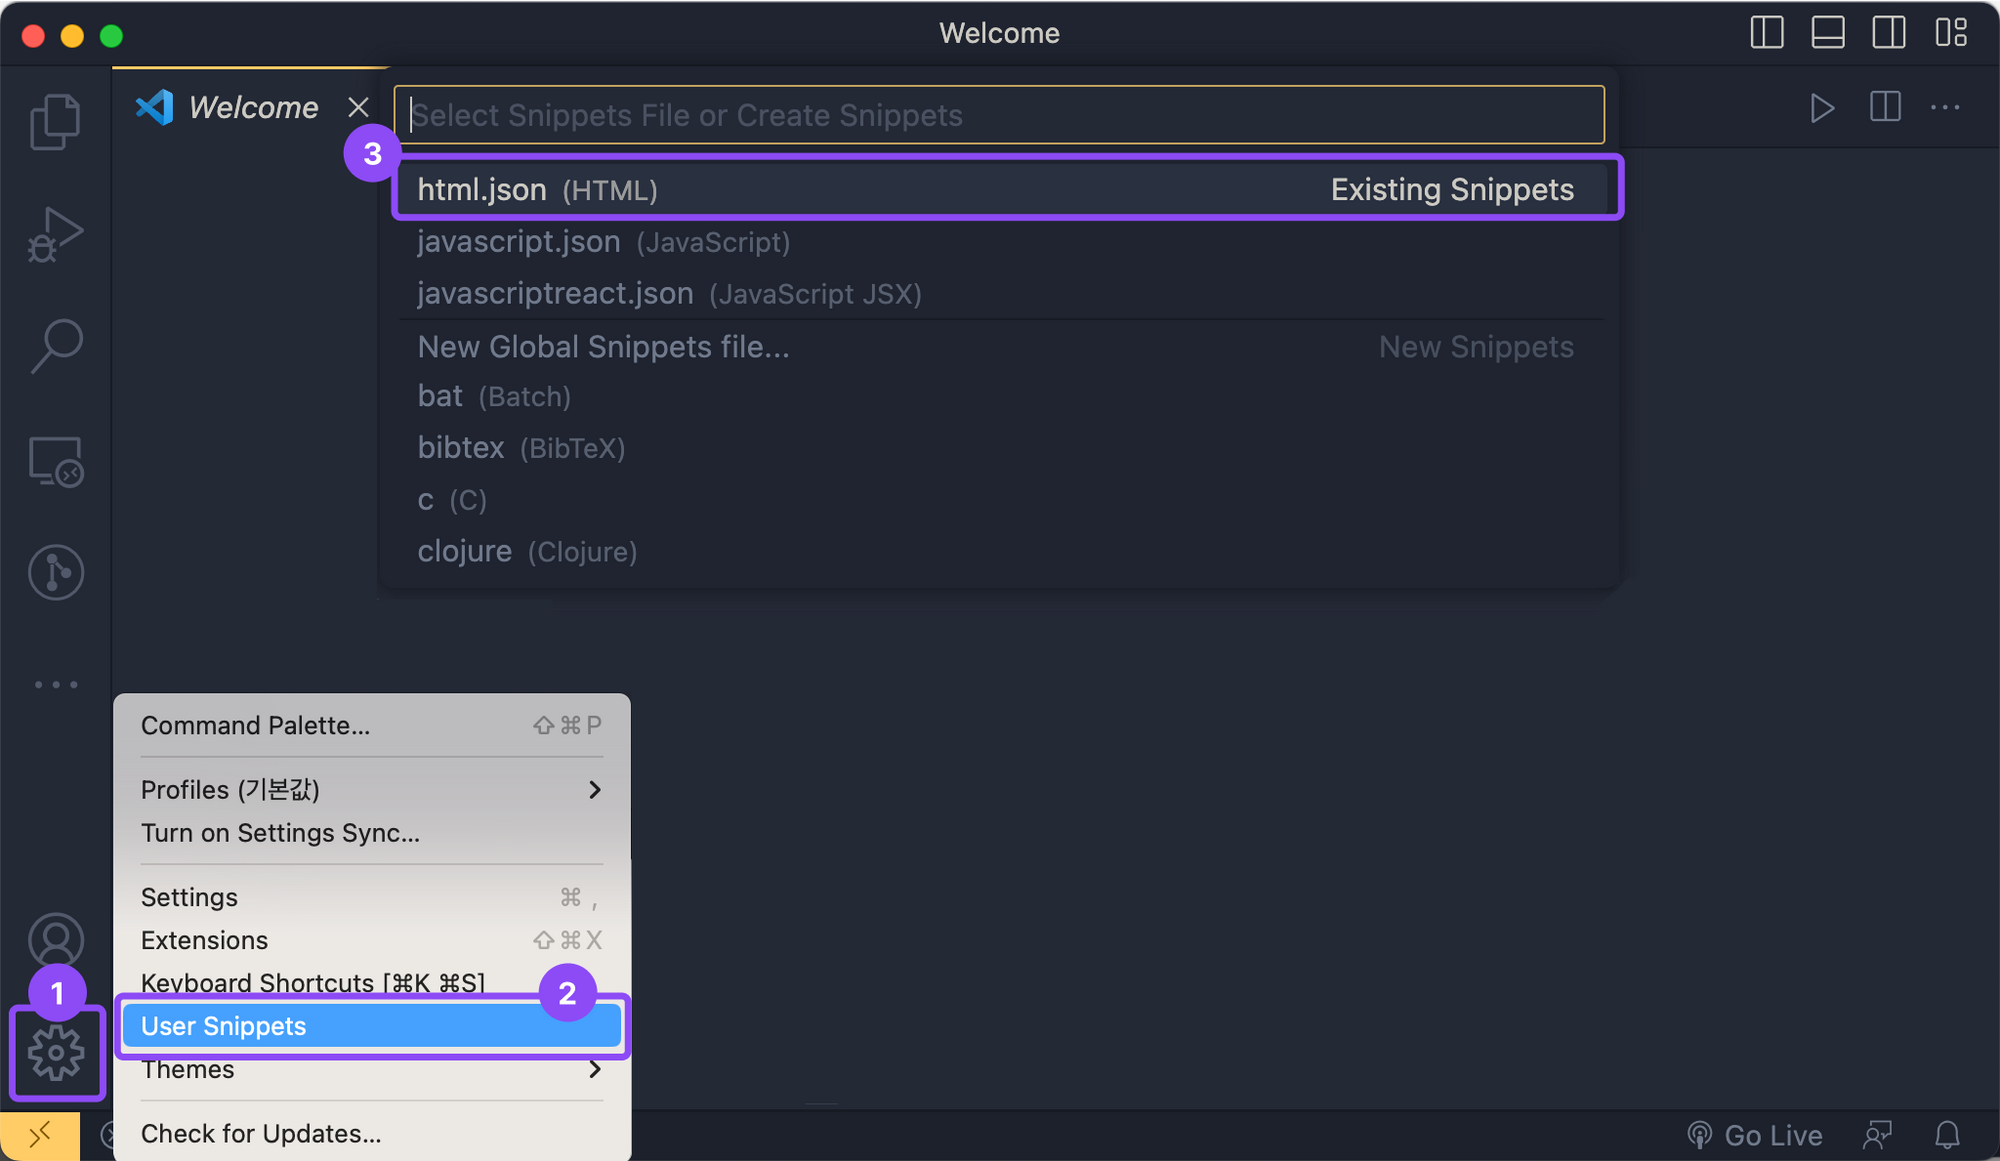Click Turn on Settings Sync menu item
Screen dimensions: 2000x1161
tap(372, 833)
